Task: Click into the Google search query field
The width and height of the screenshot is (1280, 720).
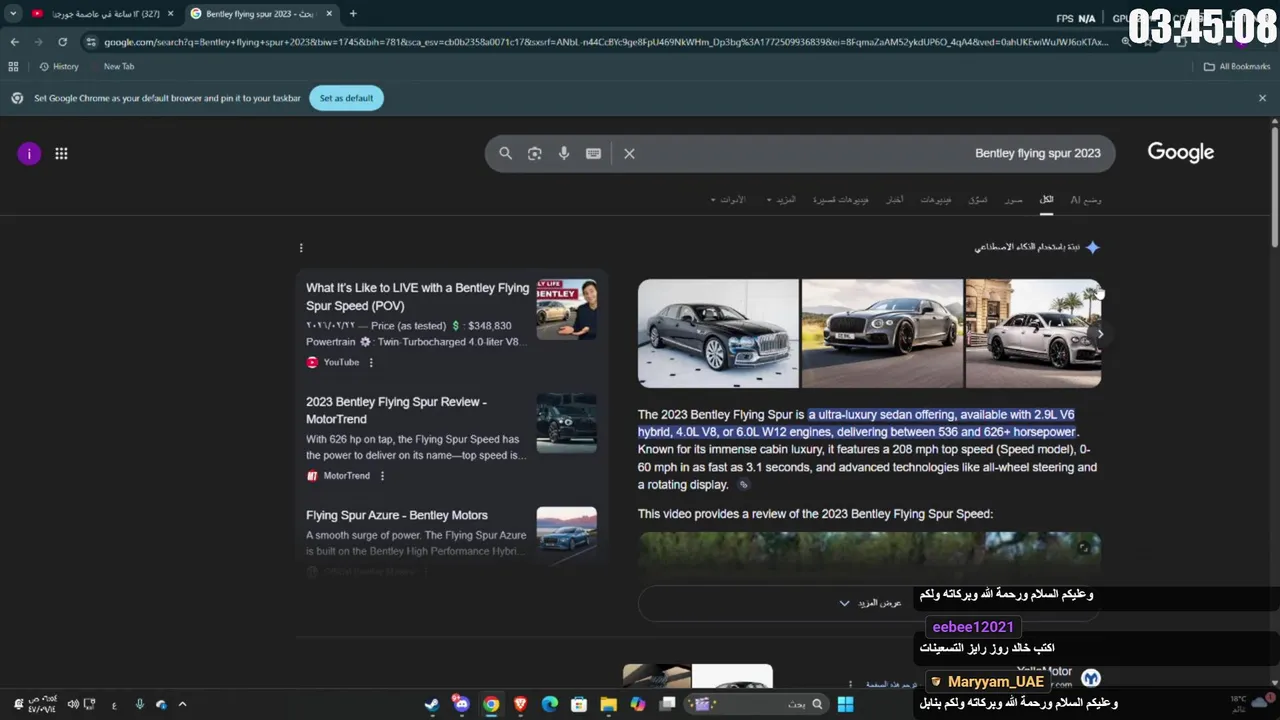Action: 870,153
